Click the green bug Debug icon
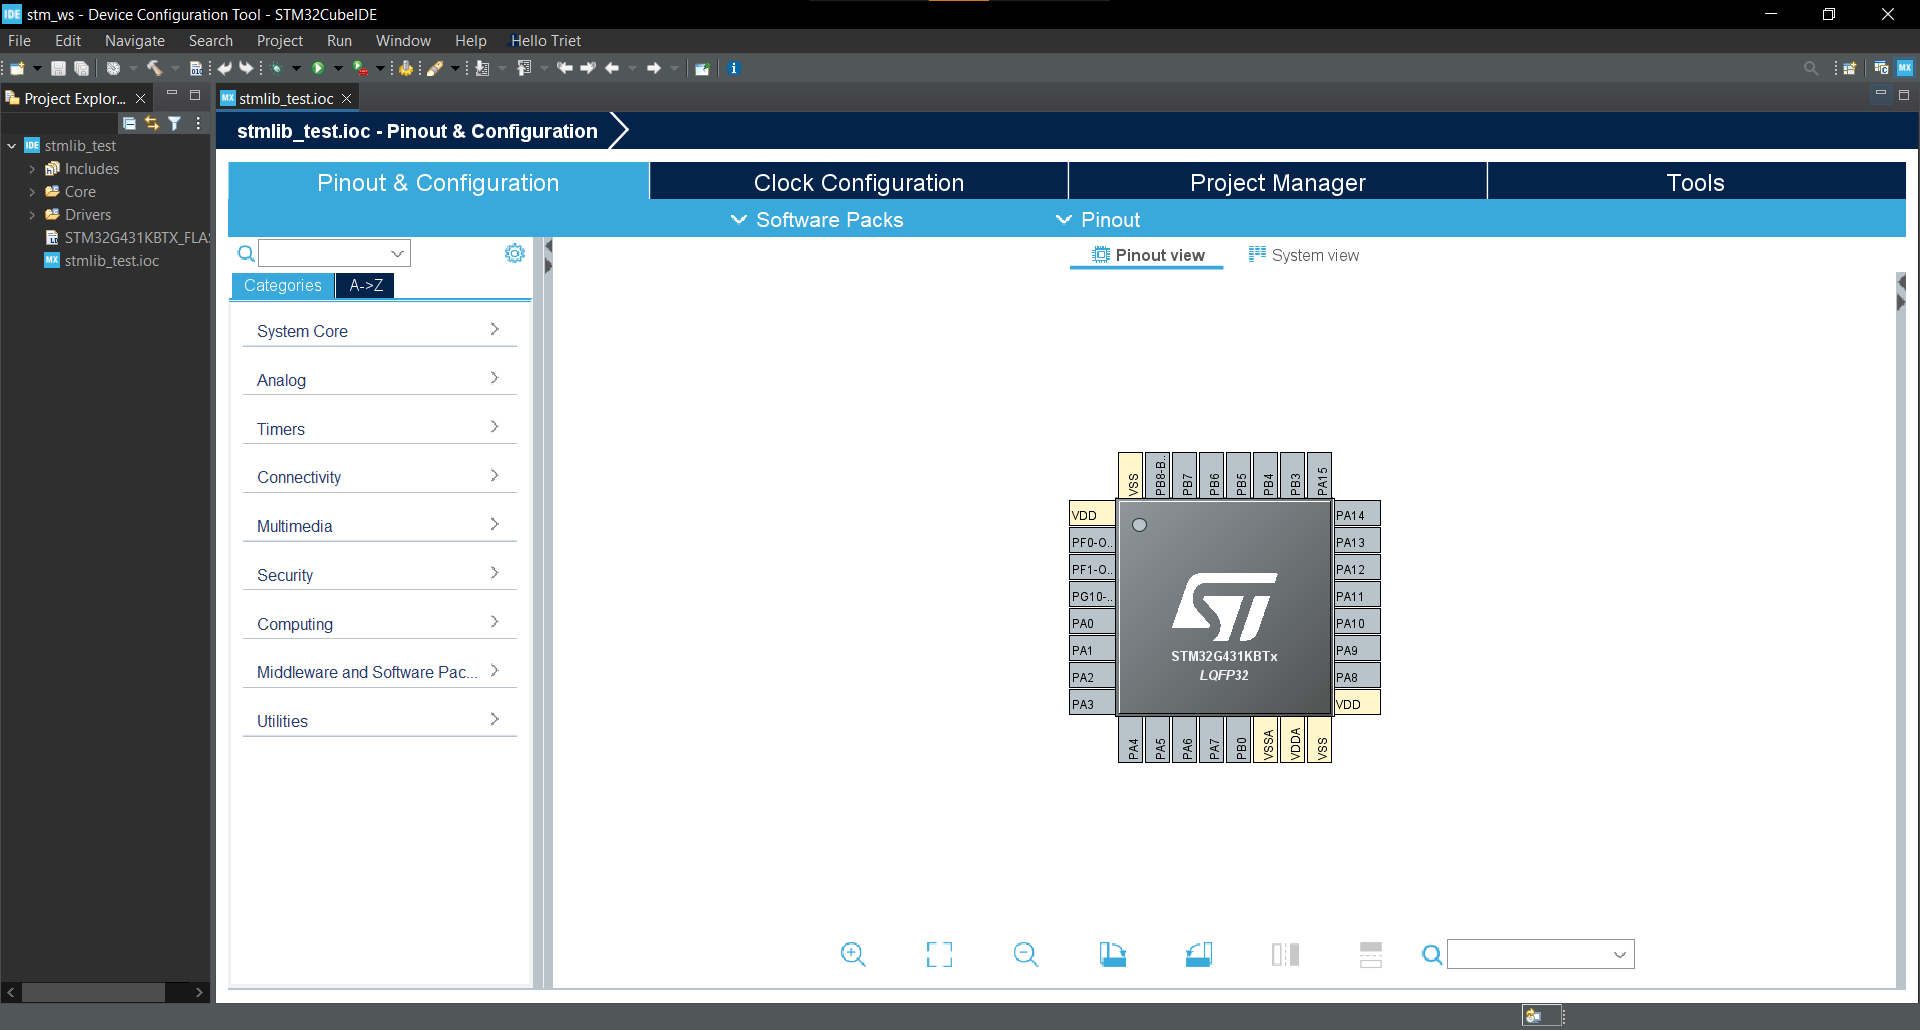 (x=277, y=68)
